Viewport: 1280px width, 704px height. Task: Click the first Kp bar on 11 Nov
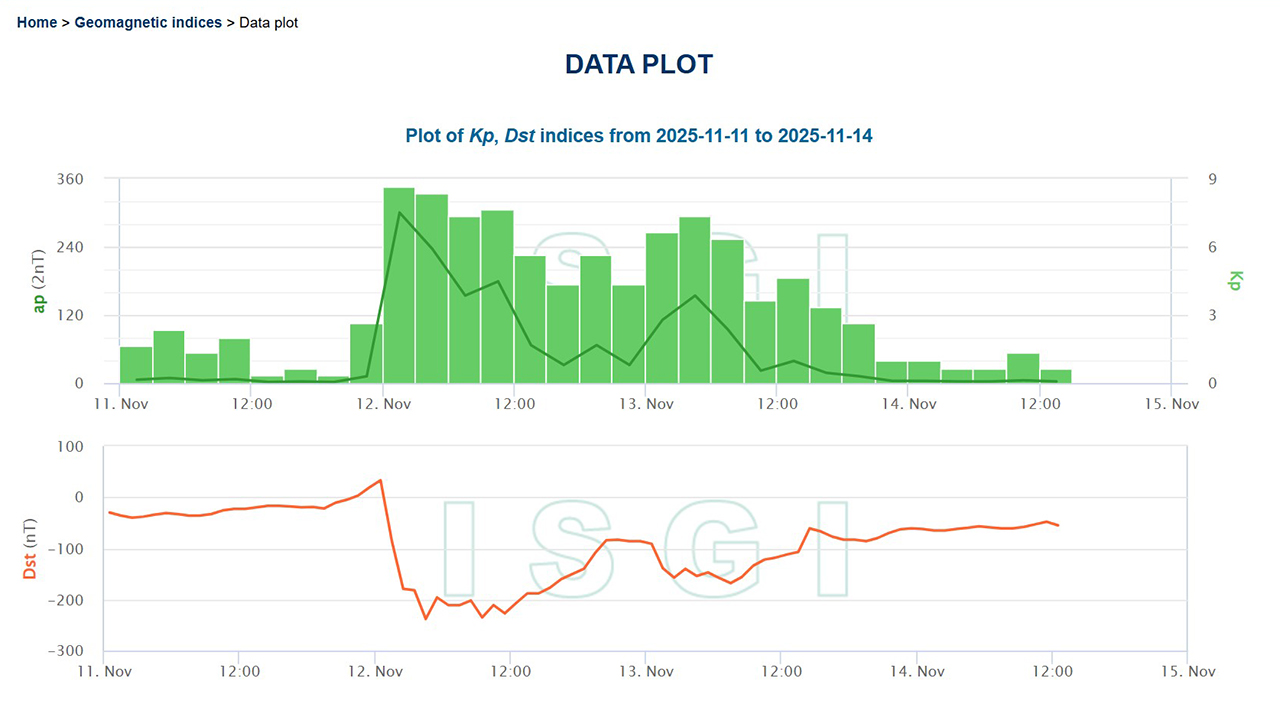click(136, 365)
